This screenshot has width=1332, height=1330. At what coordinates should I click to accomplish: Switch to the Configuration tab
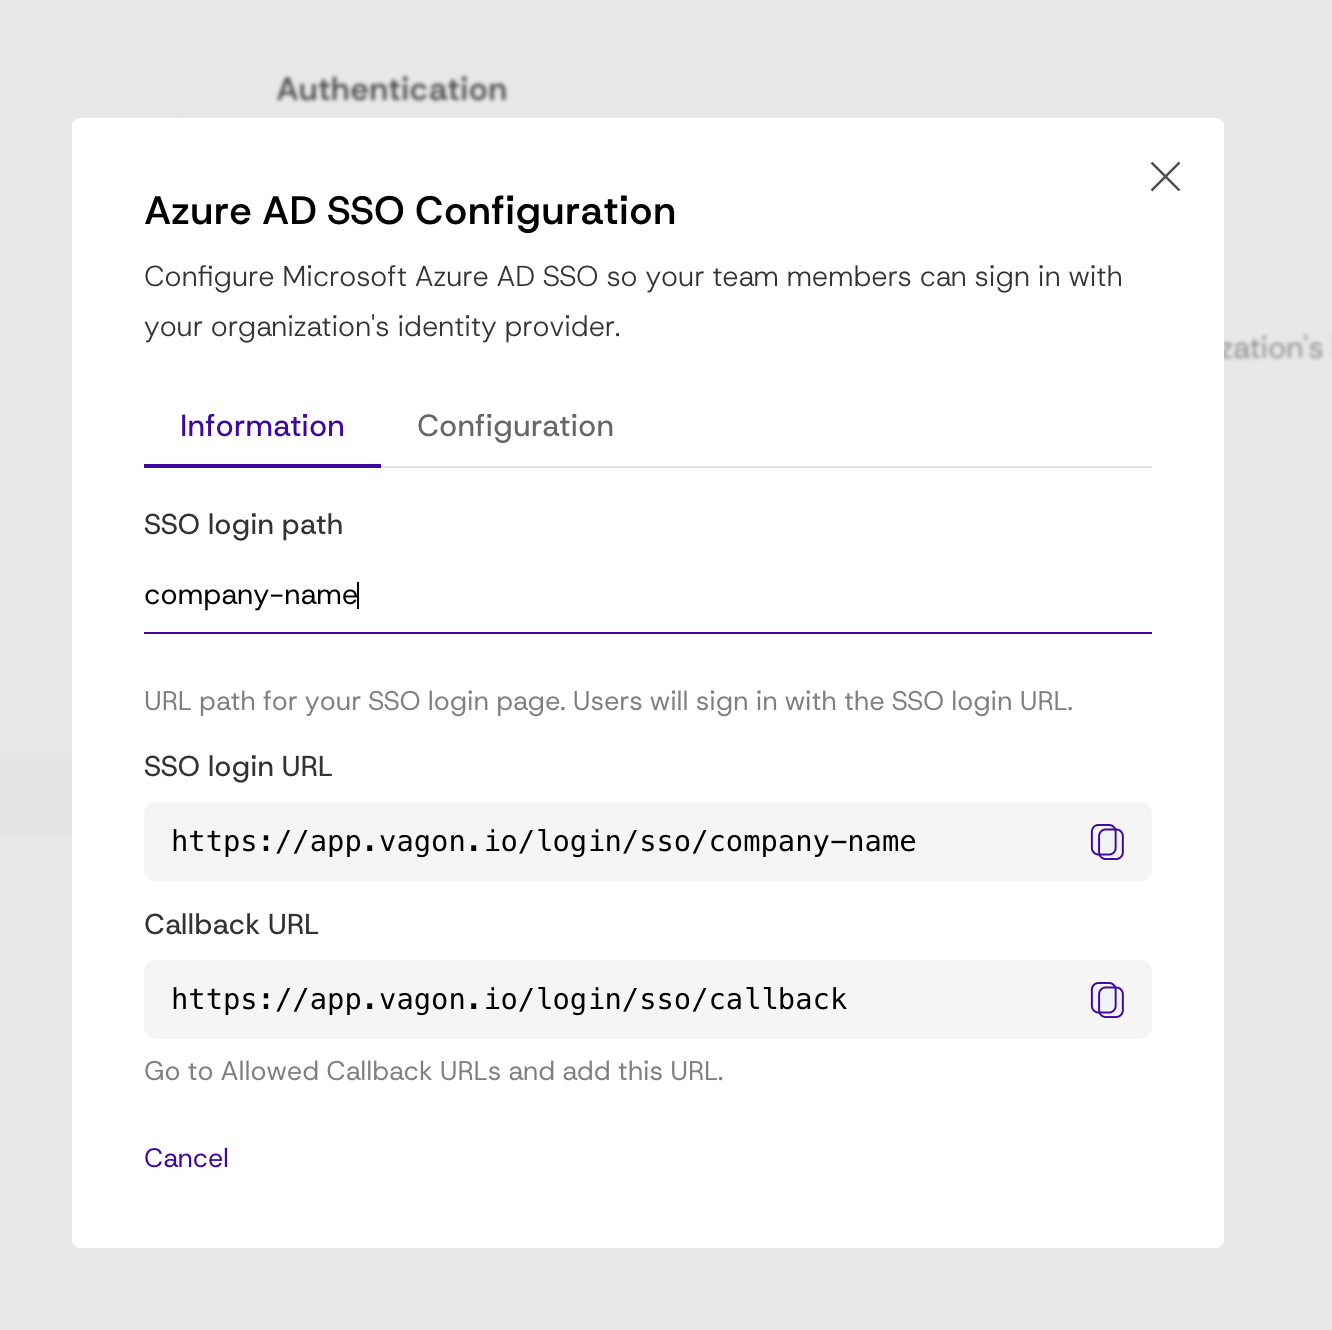click(x=515, y=427)
